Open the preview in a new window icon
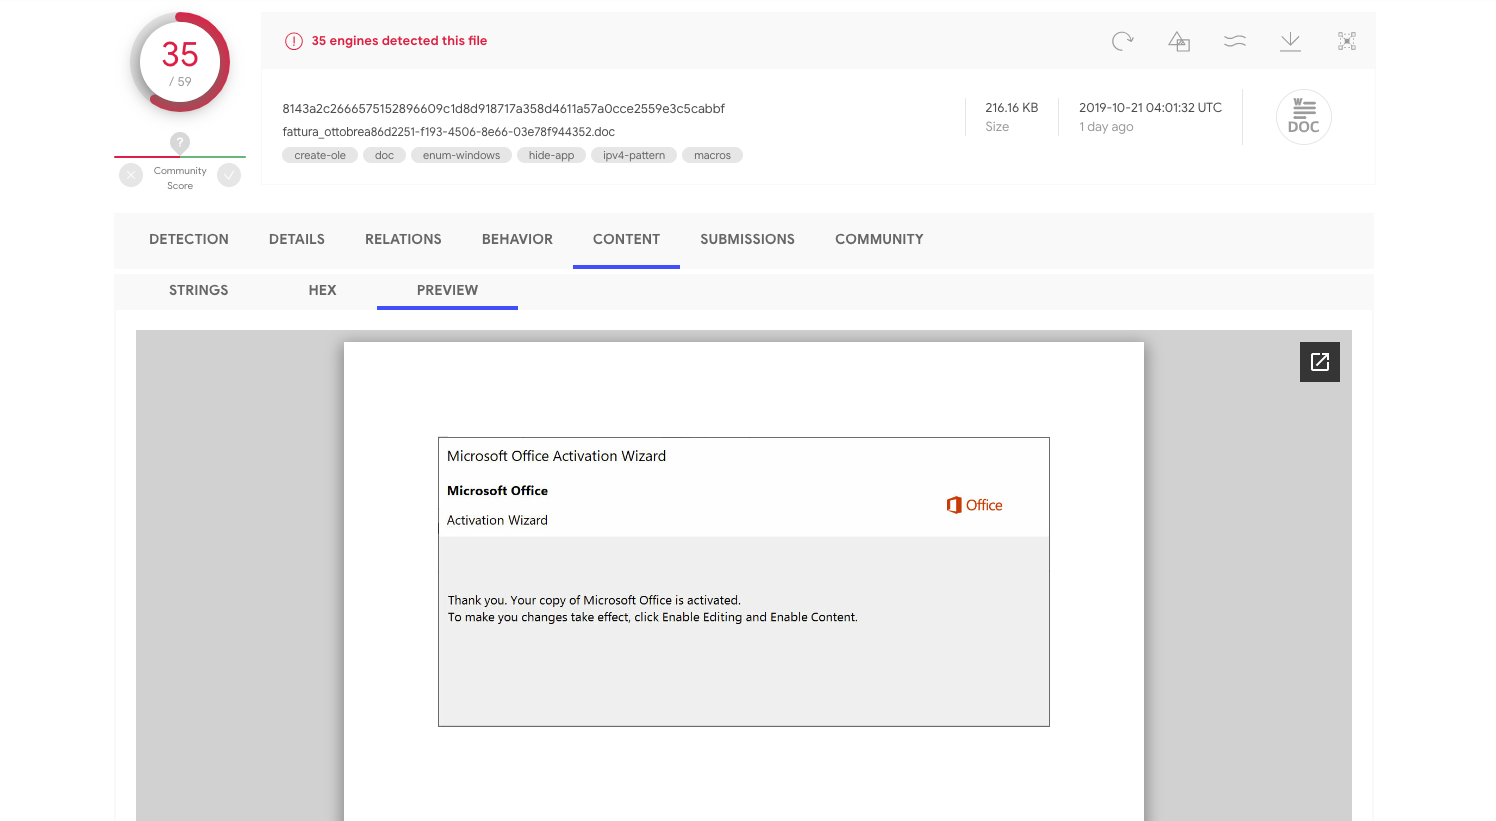Image resolution: width=1496 pixels, height=821 pixels. click(x=1320, y=362)
